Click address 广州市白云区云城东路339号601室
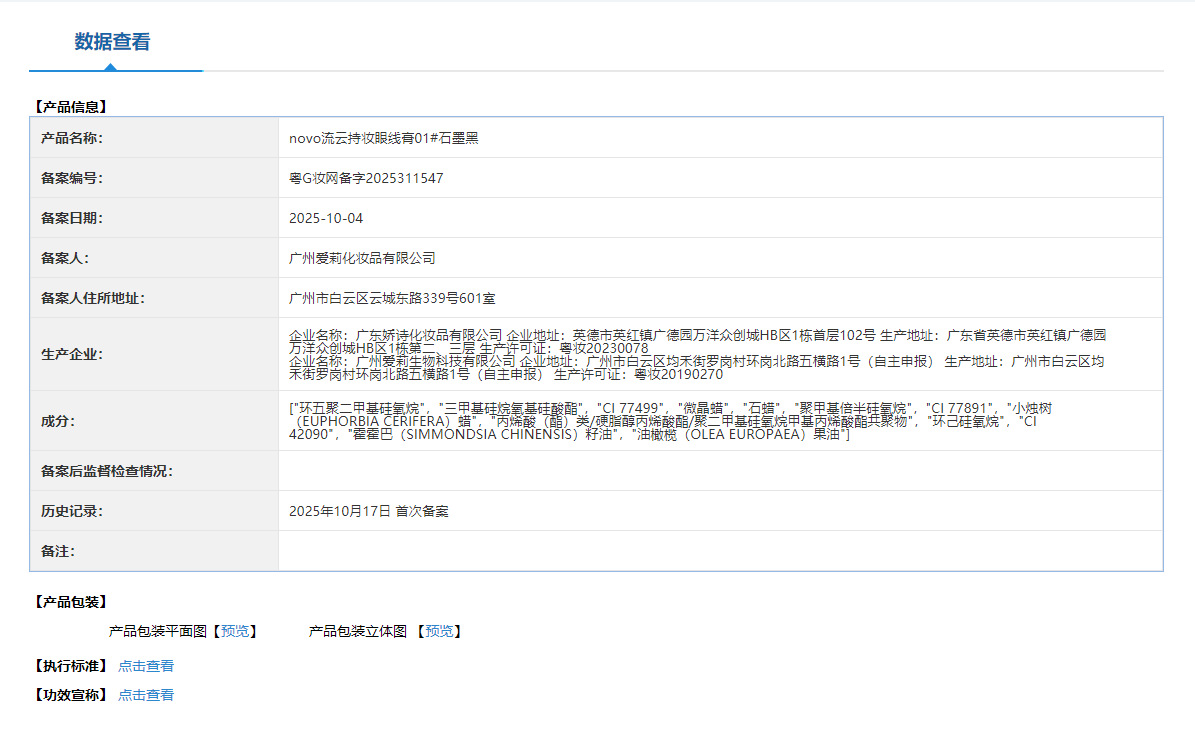 coord(392,299)
